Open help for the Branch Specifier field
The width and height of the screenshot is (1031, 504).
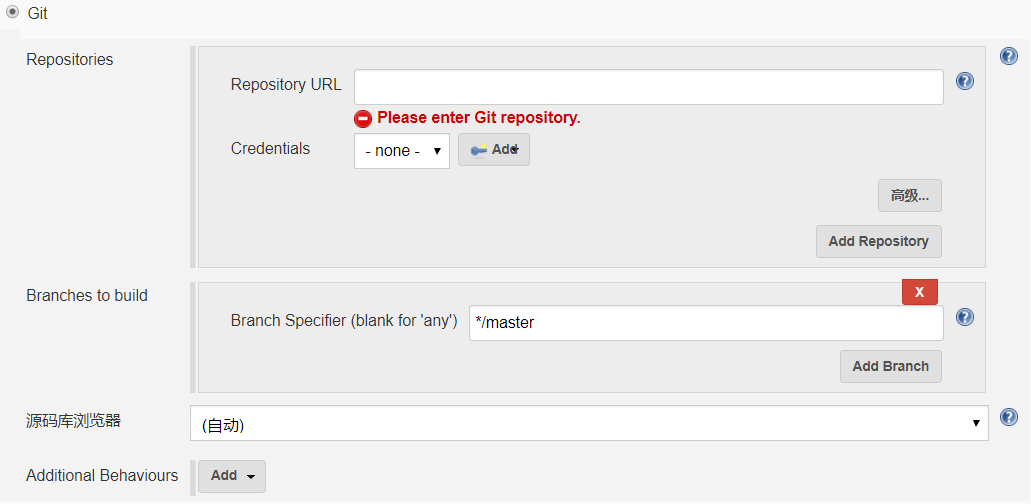tap(965, 317)
